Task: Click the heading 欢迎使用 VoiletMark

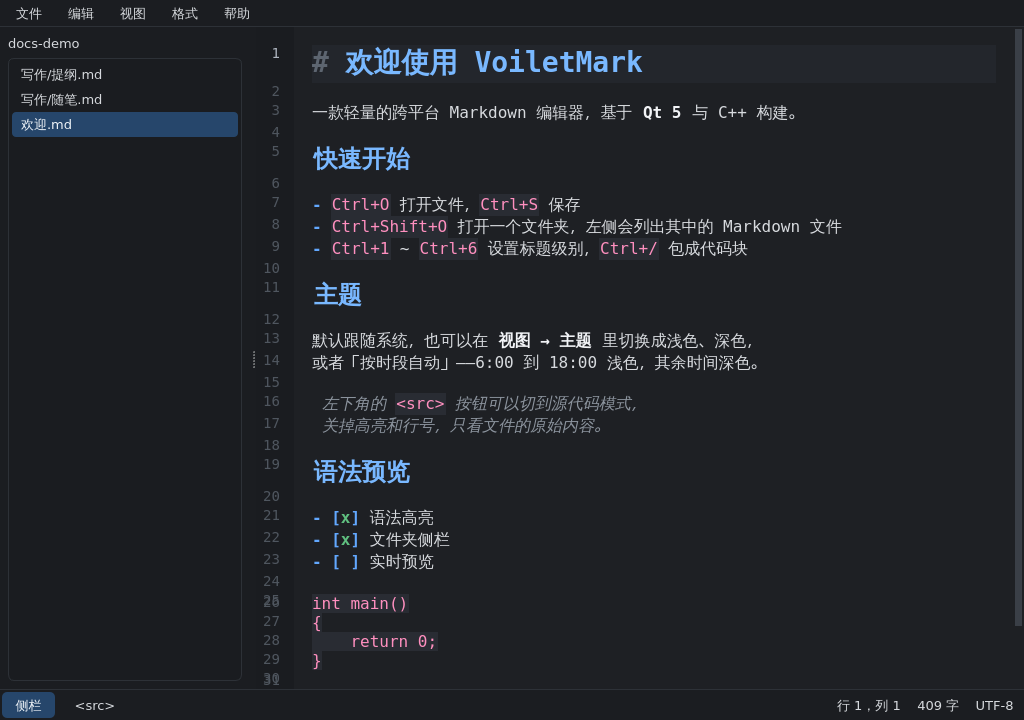Action: coord(493,63)
